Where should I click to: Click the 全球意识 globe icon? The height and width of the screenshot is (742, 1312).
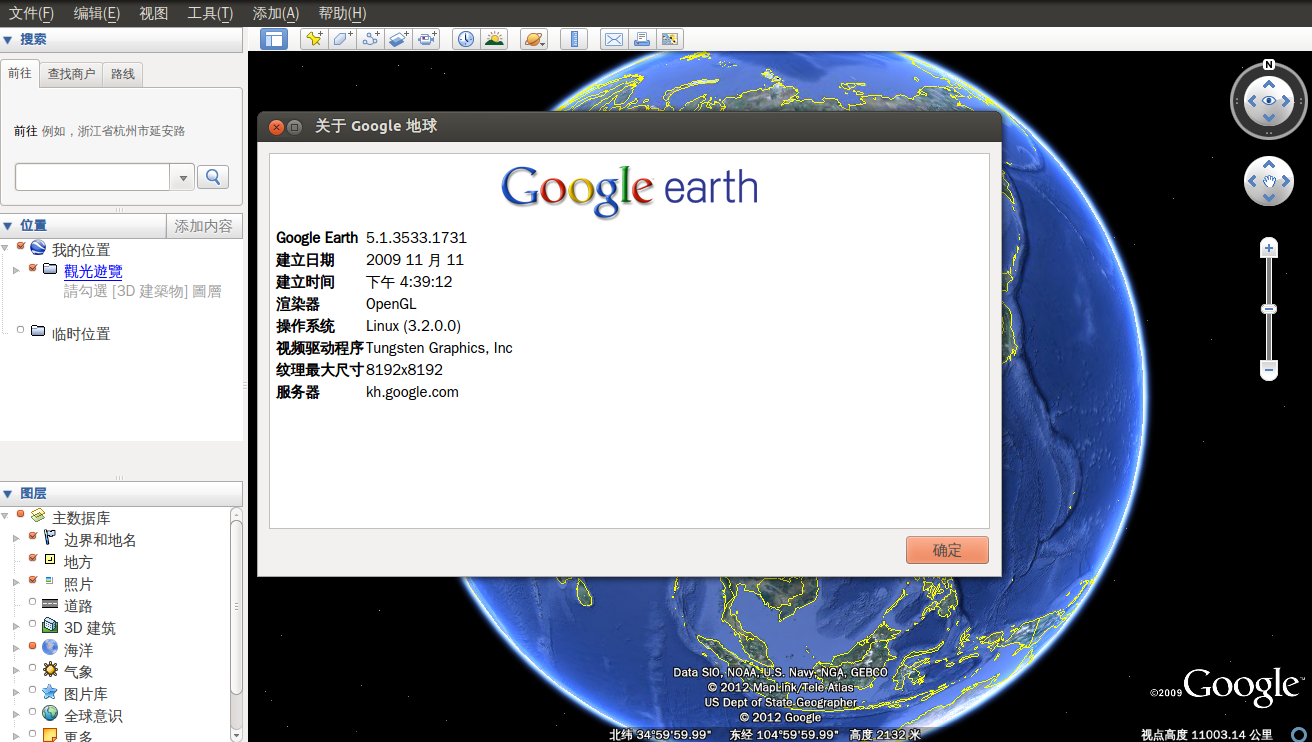tap(50, 714)
